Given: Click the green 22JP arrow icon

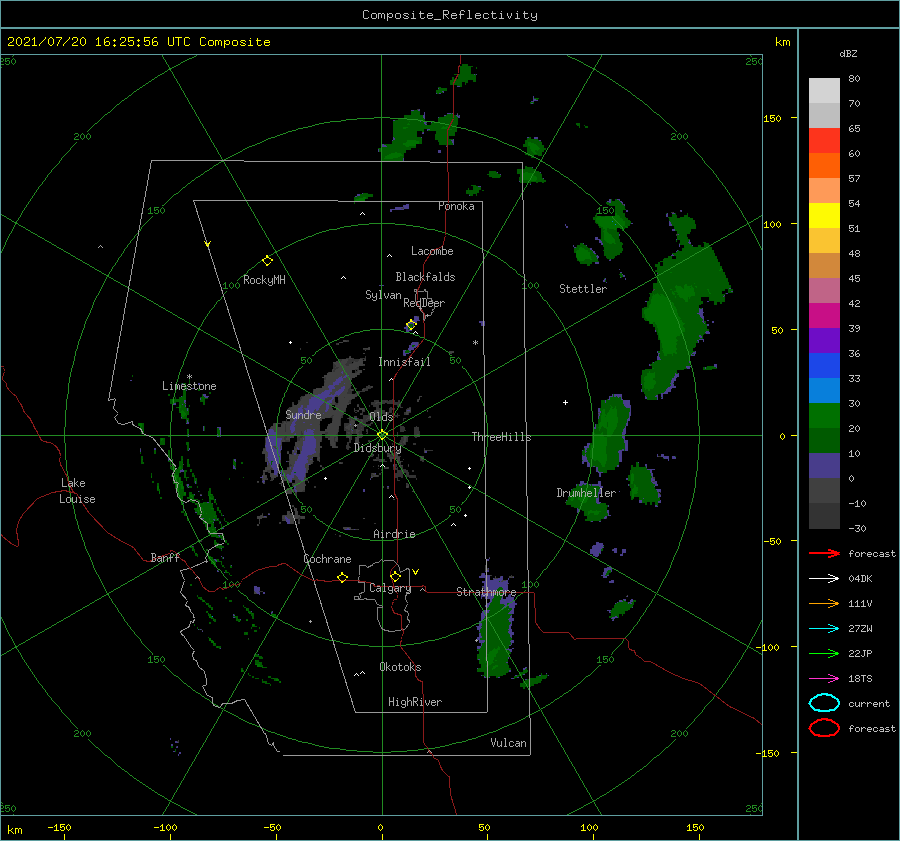Looking at the screenshot, I should [824, 653].
